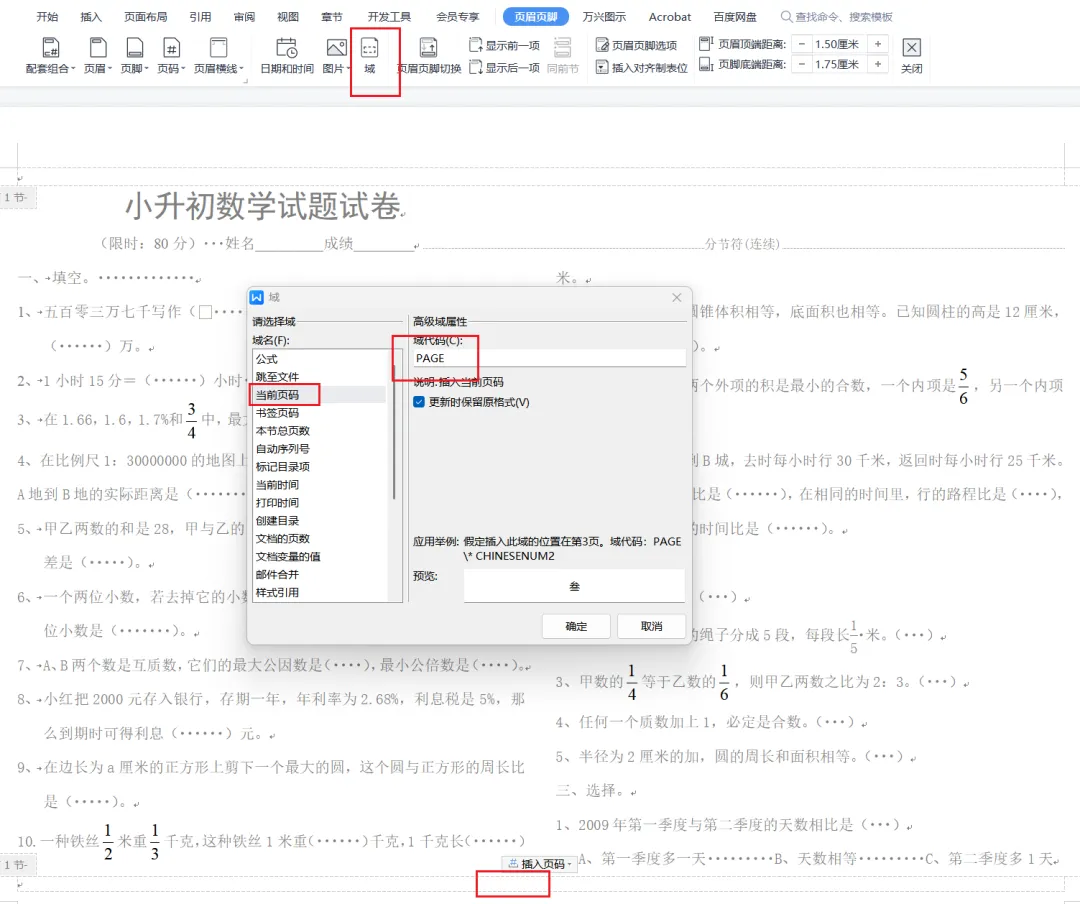This screenshot has height=904, width=1080.
Task: Increase 页脚底端距离 with plus button
Action: (878, 65)
